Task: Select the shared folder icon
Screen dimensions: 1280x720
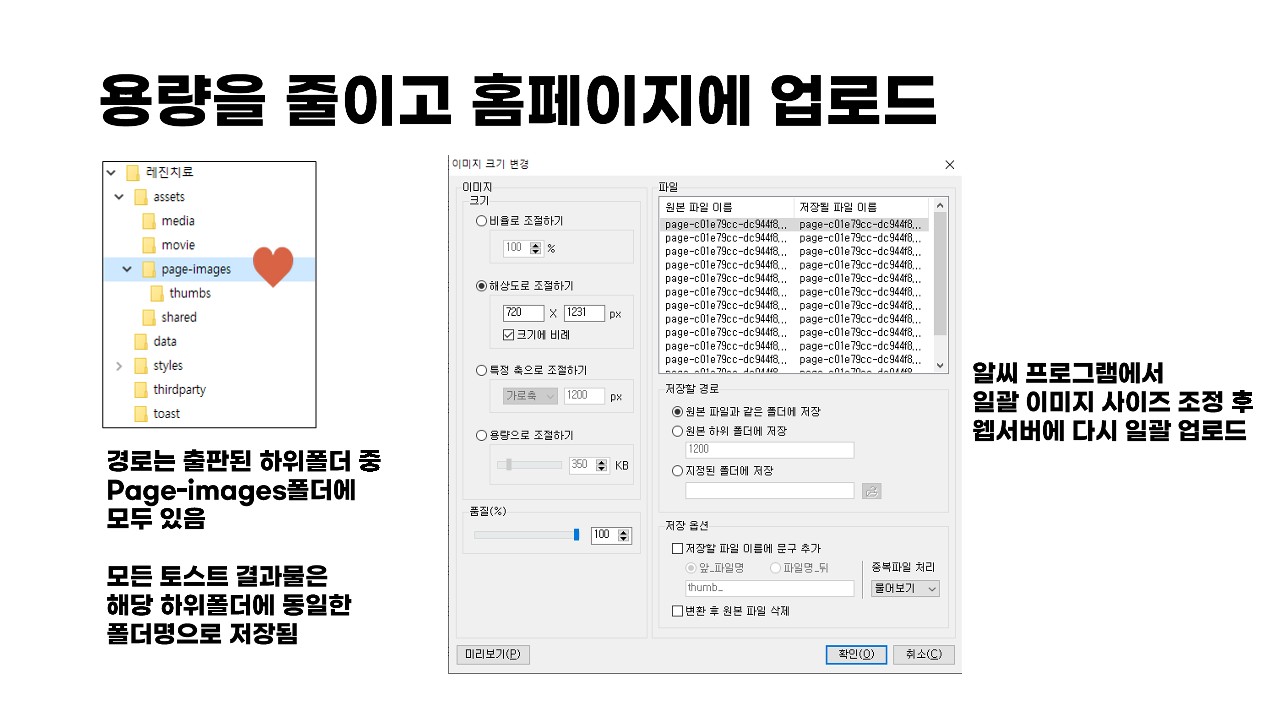Action: coord(149,317)
